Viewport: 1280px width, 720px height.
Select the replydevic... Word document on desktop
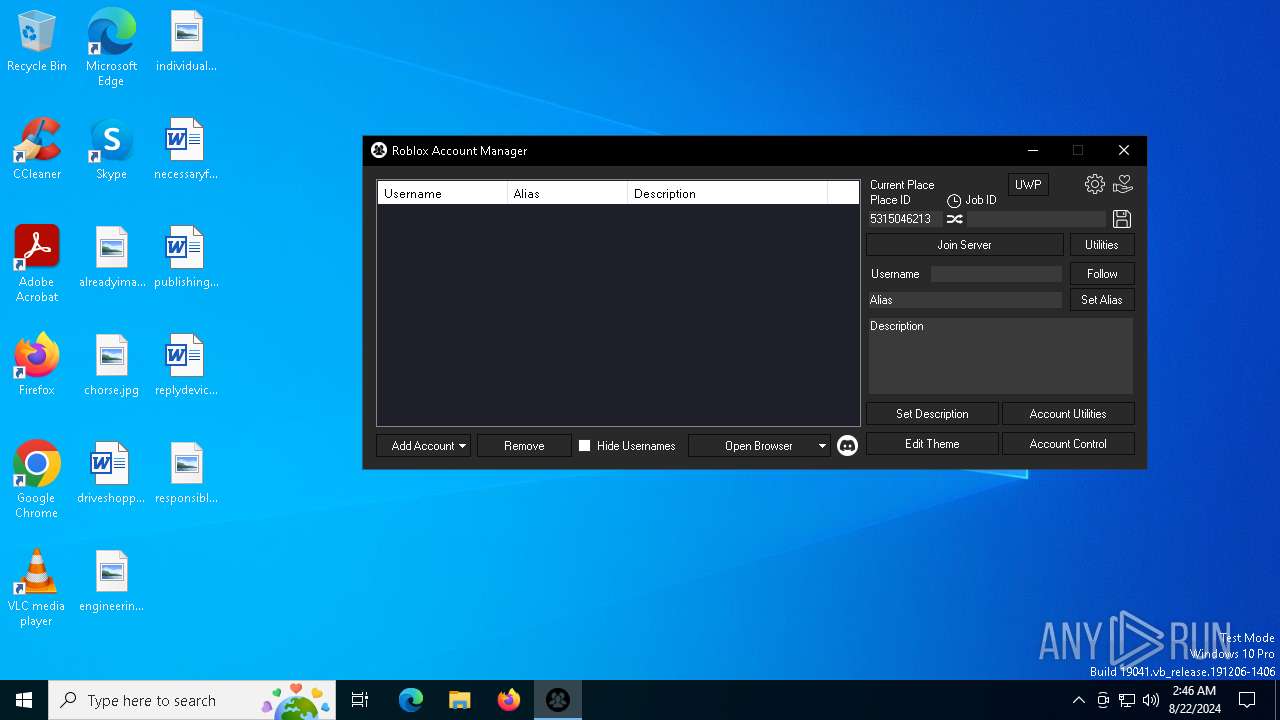pyautogui.click(x=186, y=366)
